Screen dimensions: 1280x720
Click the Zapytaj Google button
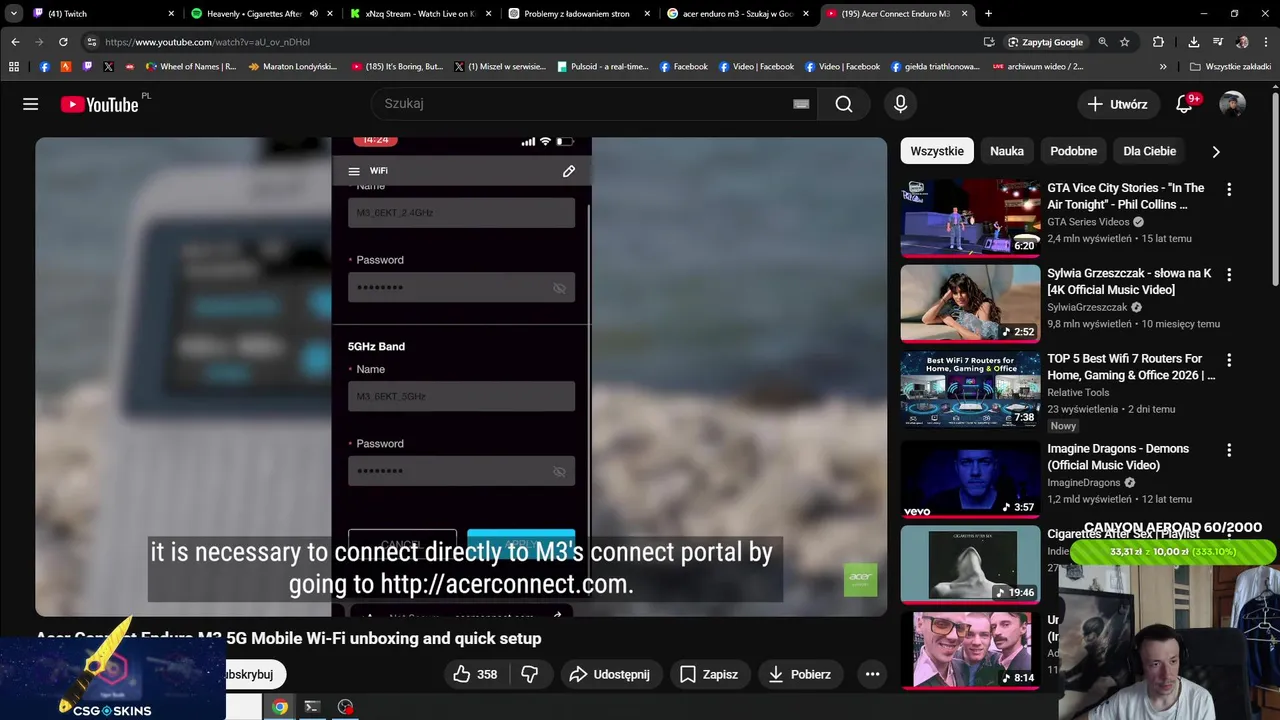click(x=1046, y=42)
